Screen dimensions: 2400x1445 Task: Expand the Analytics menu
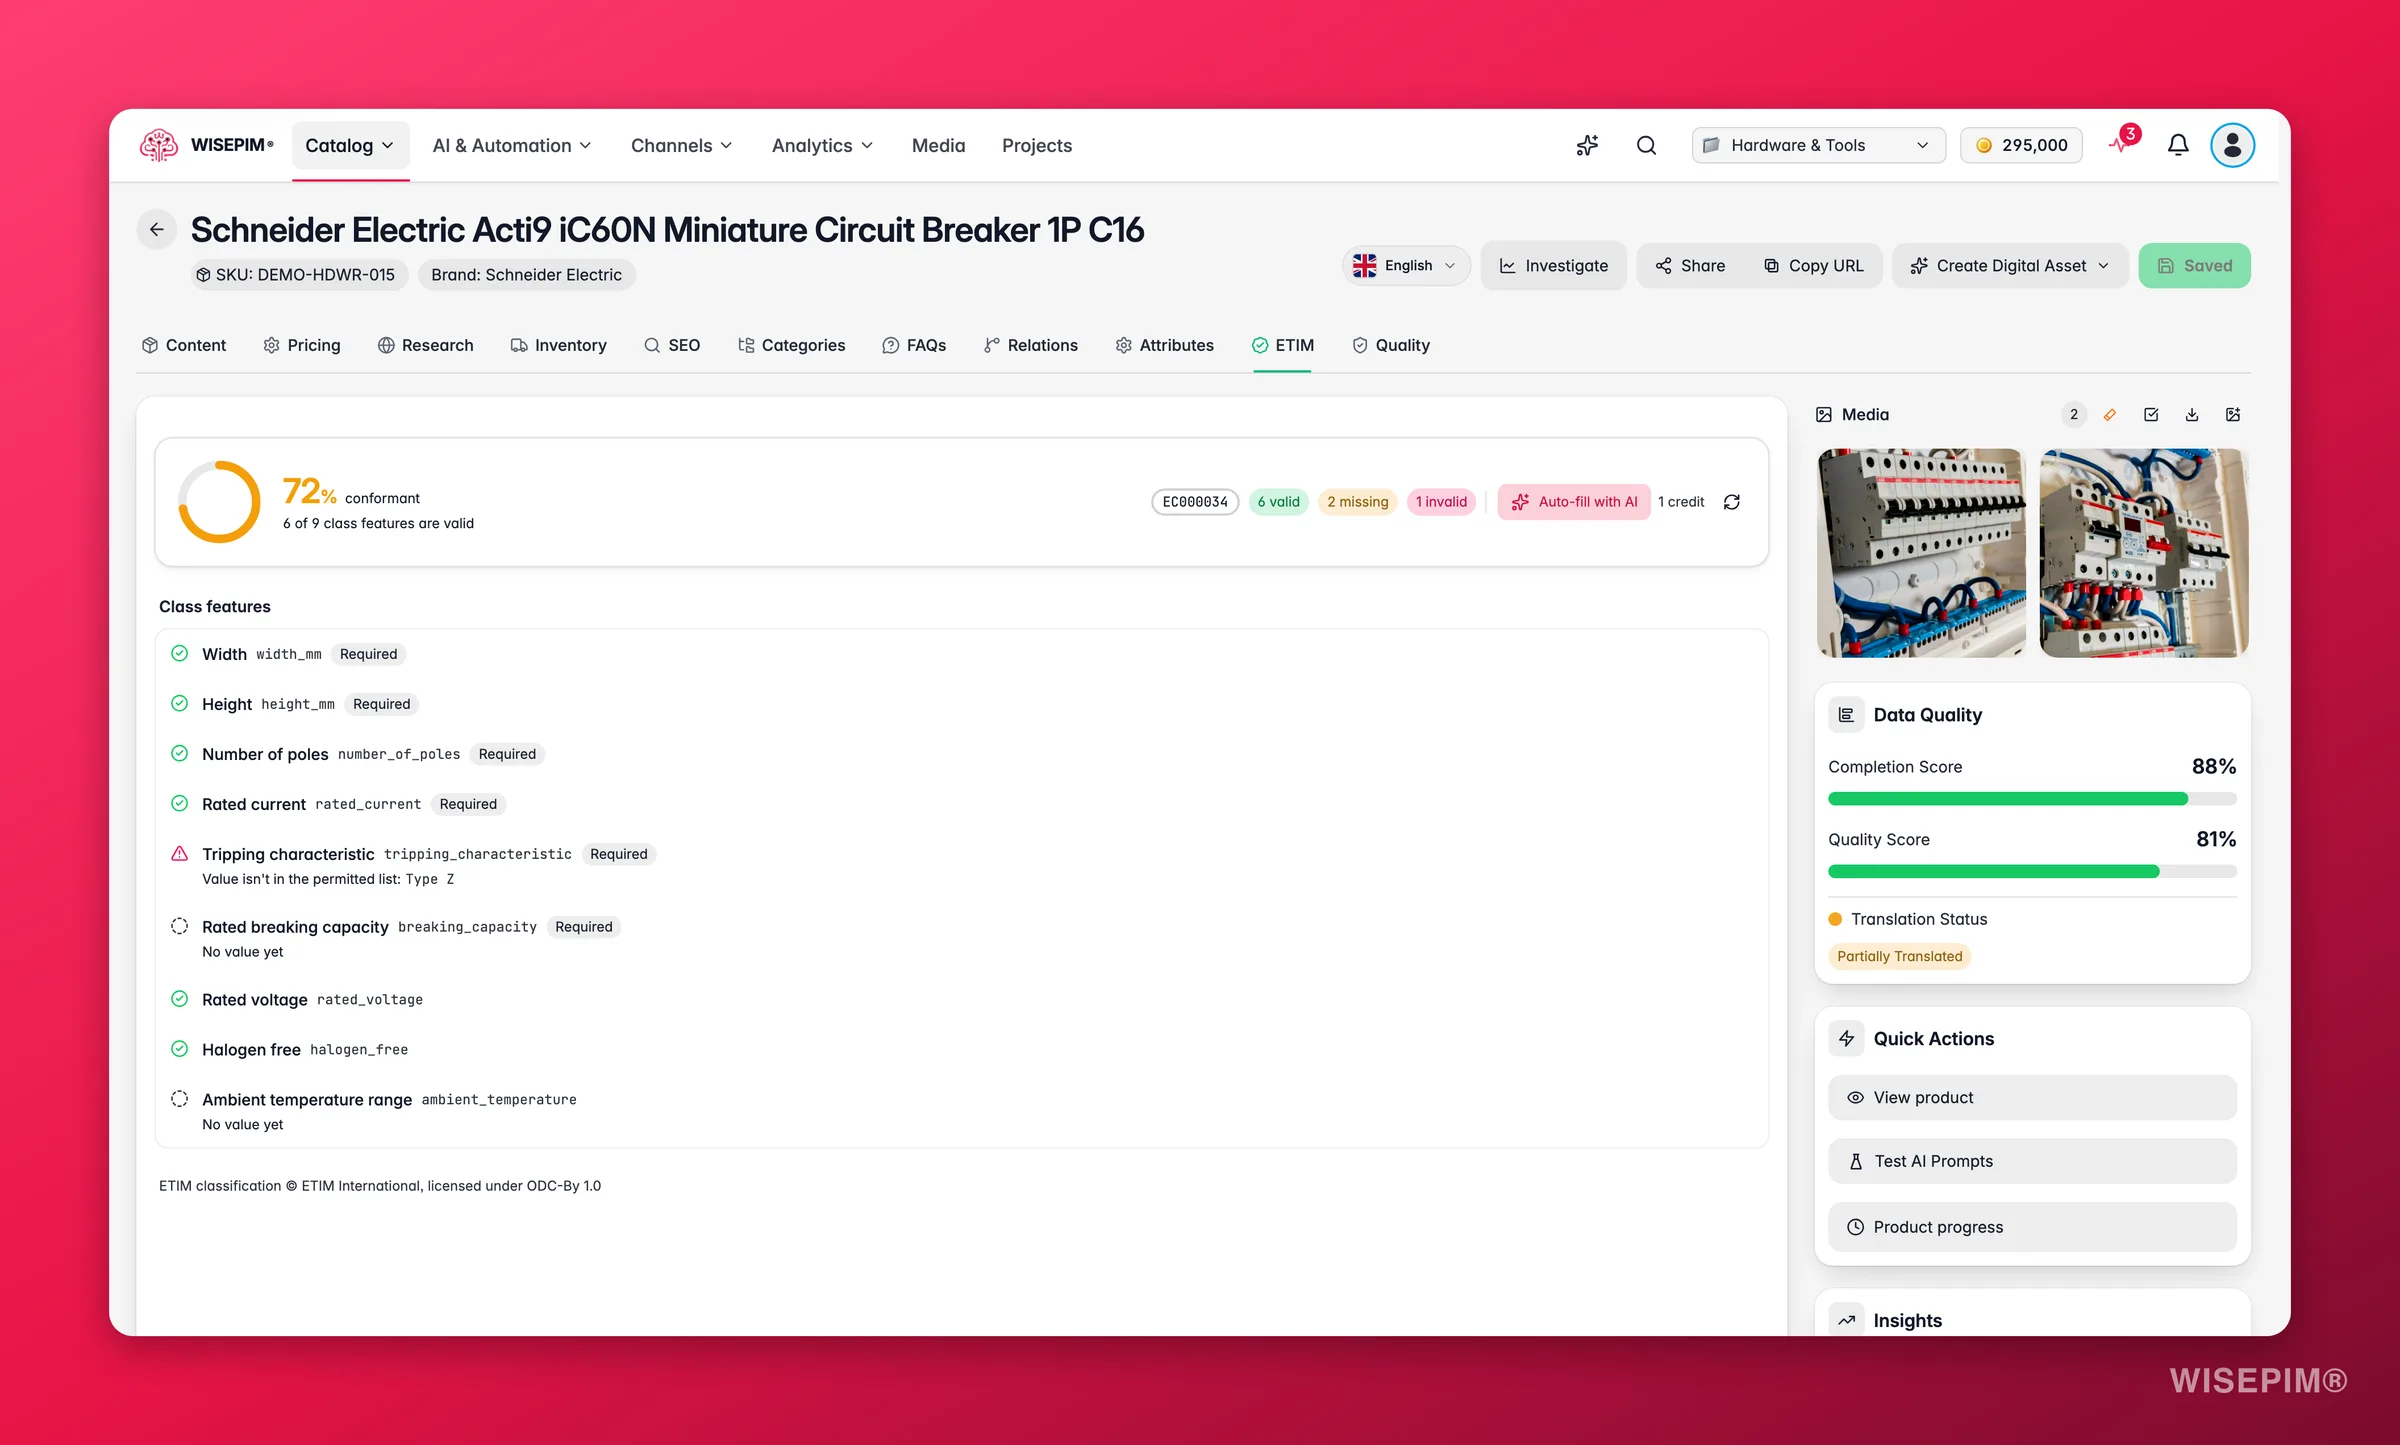[x=822, y=145]
